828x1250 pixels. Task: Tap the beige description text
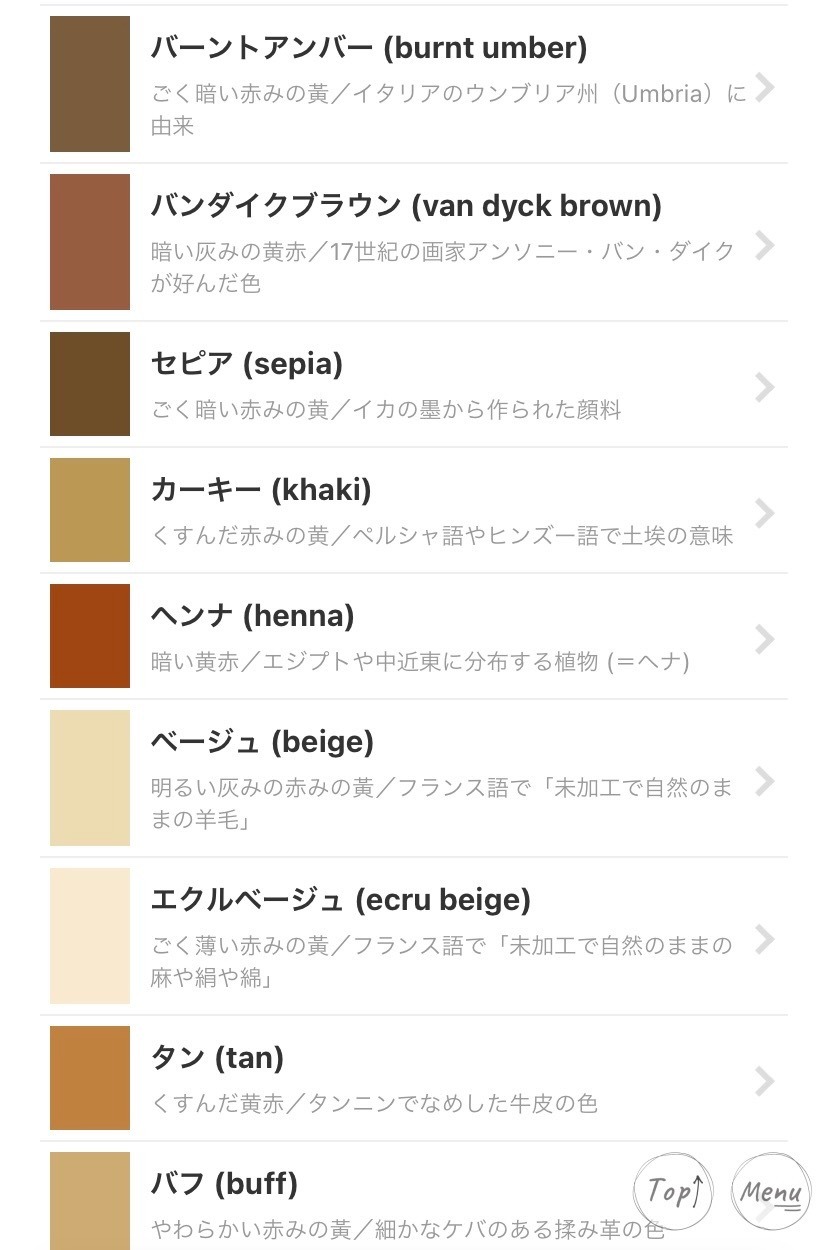442,804
